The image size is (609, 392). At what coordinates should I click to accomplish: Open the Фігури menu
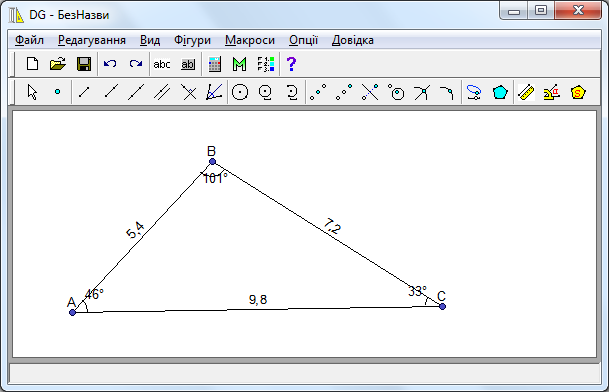(192, 40)
